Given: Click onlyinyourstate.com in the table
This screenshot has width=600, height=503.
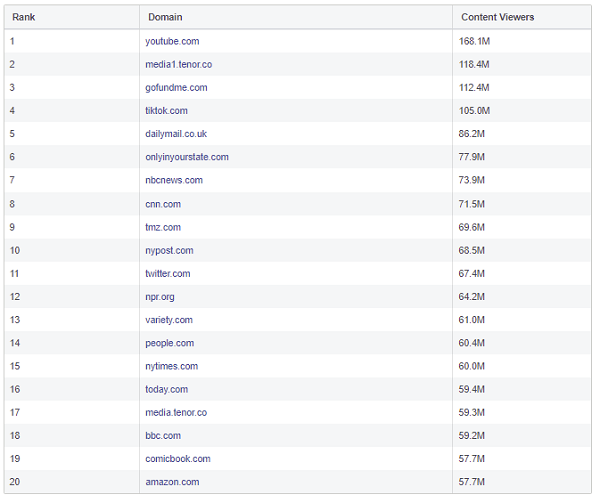Looking at the screenshot, I should pos(187,157).
